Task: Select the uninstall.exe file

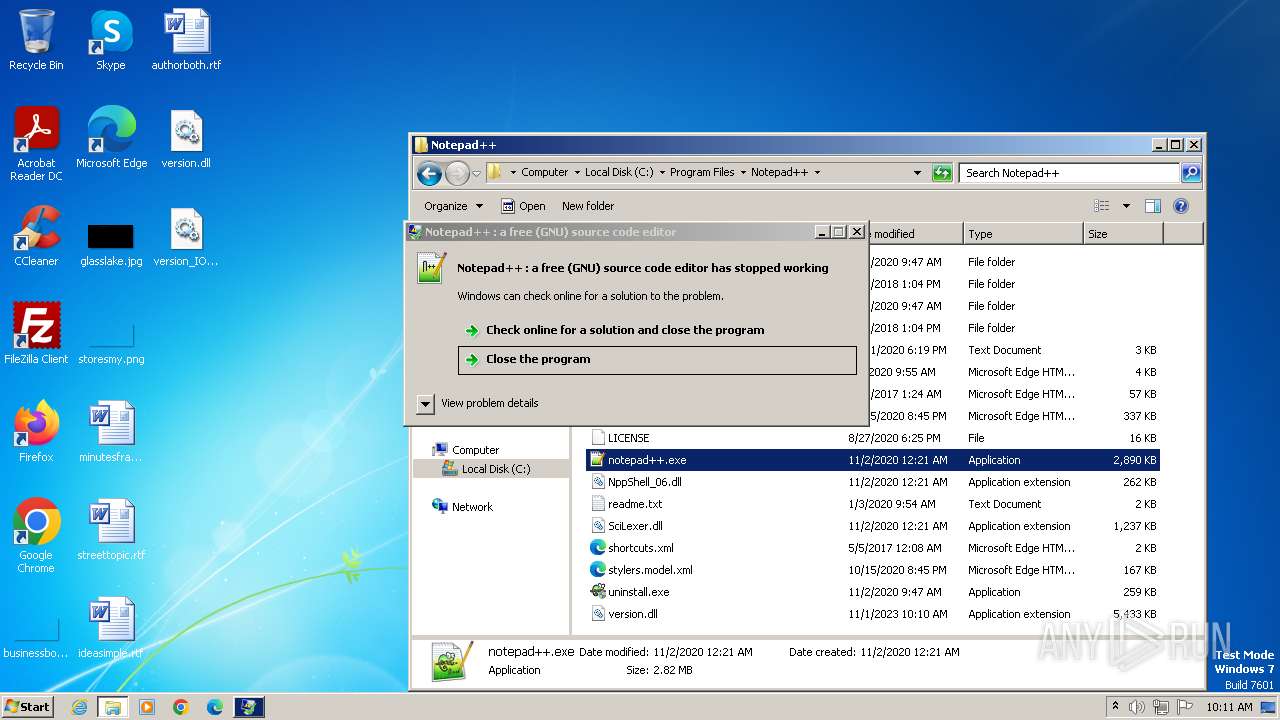Action: [638, 592]
